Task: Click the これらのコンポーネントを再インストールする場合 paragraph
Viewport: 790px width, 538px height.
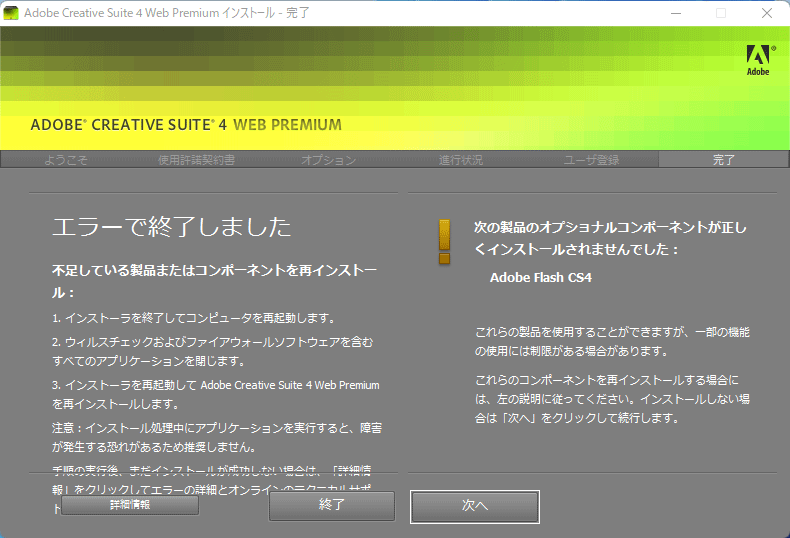Action: tap(612, 399)
